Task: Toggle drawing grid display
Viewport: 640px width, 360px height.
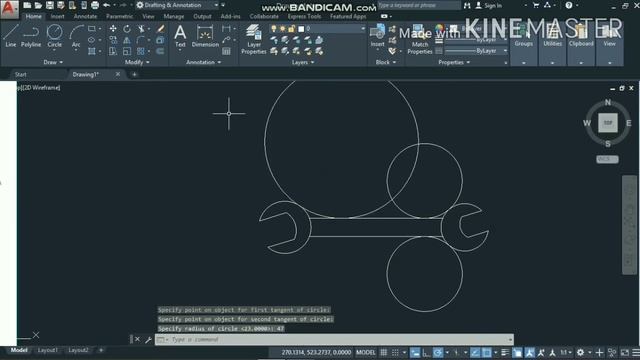Action: pyautogui.click(x=384, y=352)
